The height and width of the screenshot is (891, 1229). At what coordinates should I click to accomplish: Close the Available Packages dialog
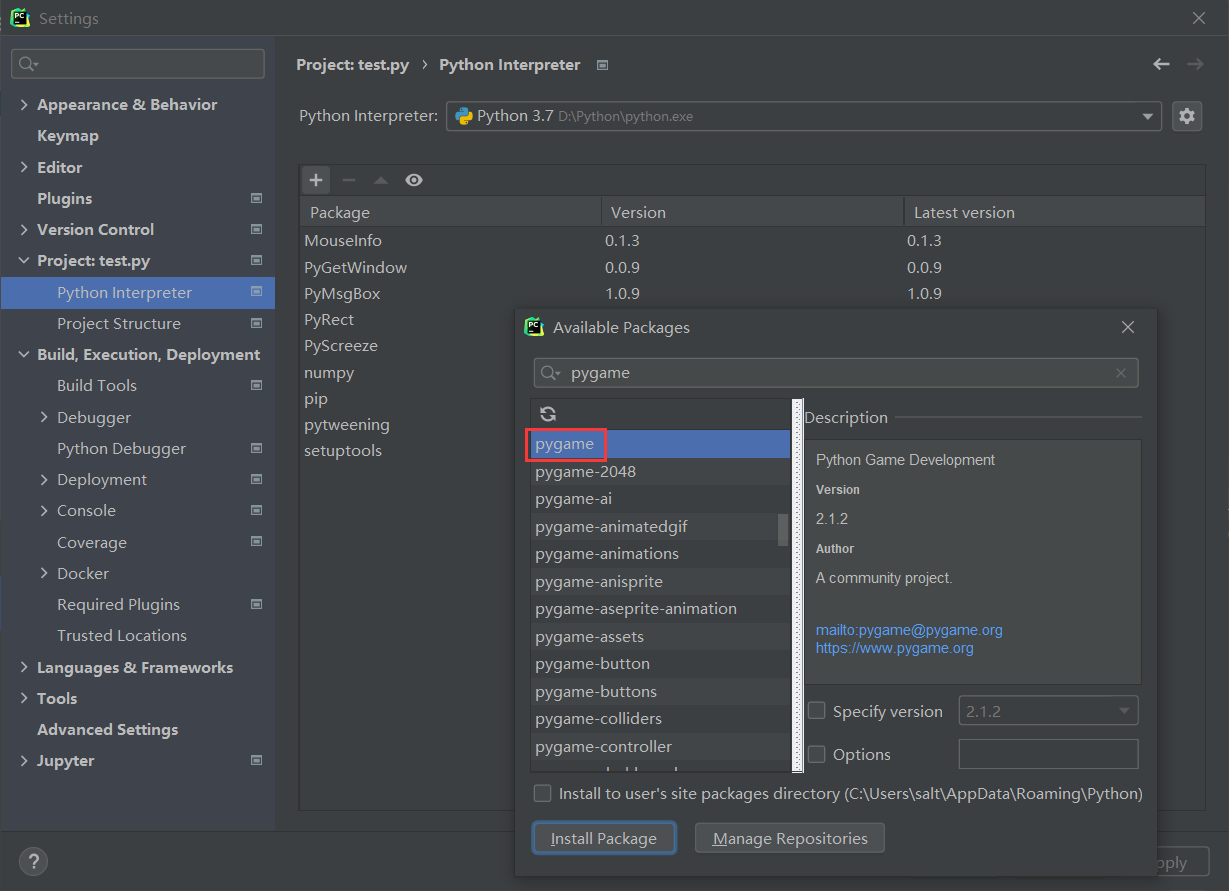click(x=1128, y=327)
